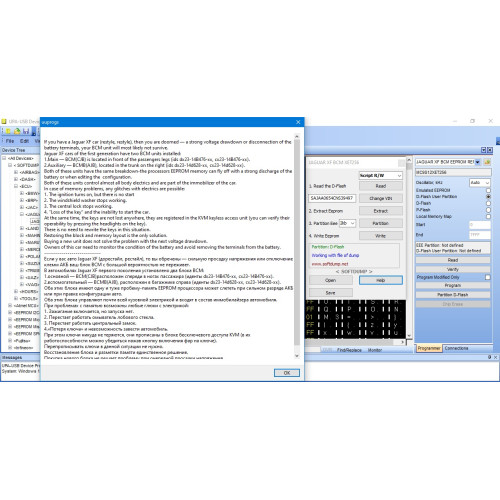The height and width of the screenshot is (500, 500).
Task: Collapse the ECU tree node
Action: pyautogui.click(x=16, y=186)
